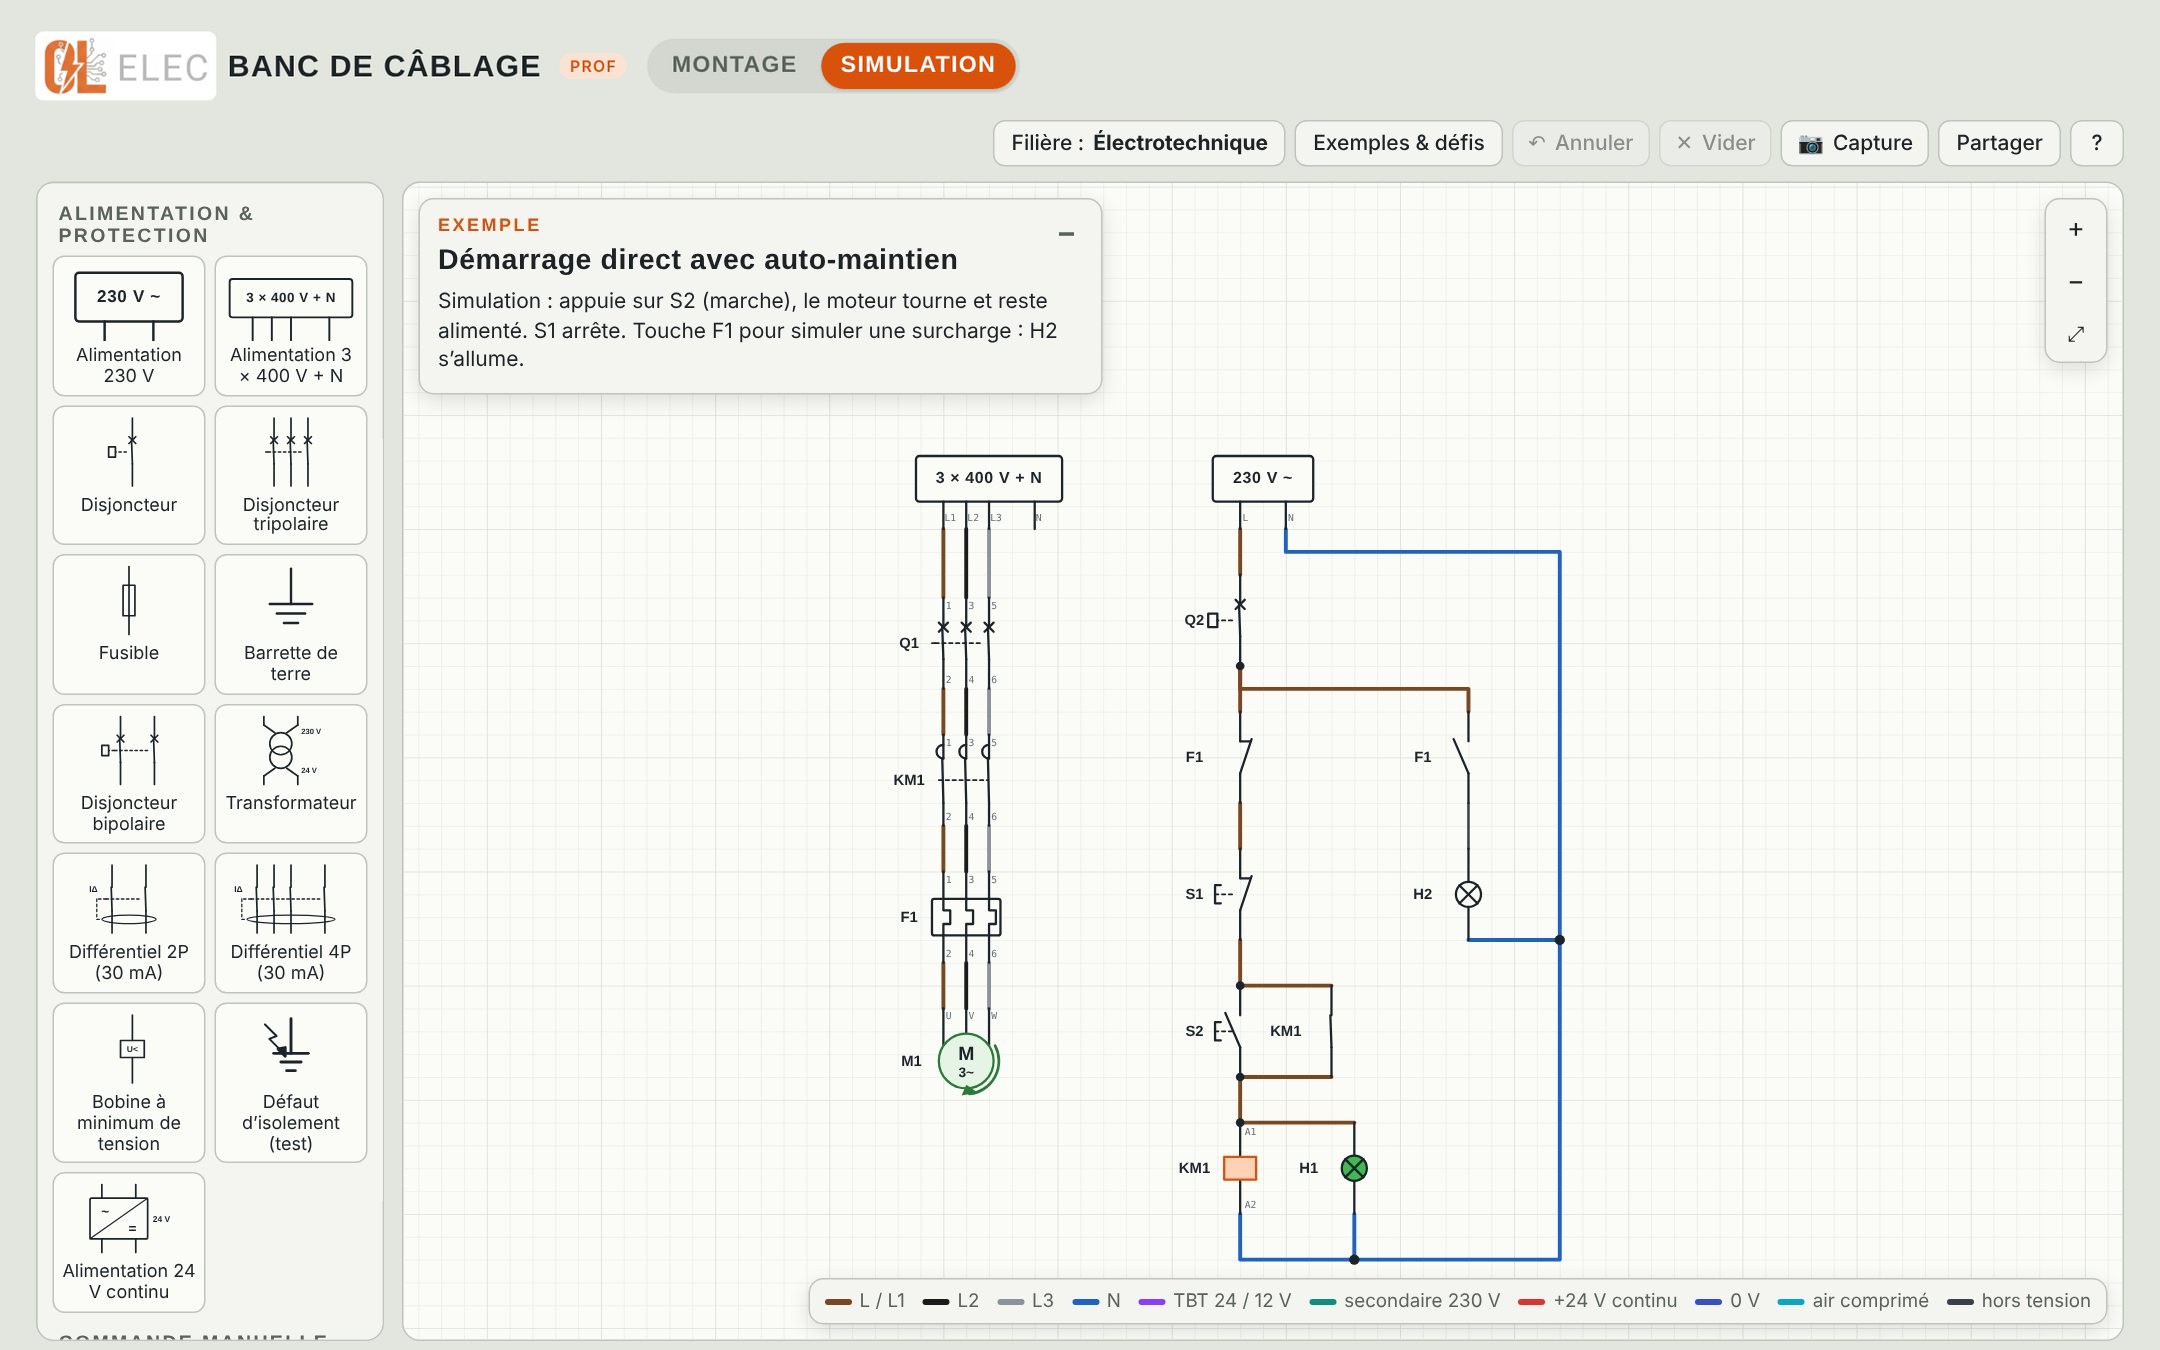Choose the Barrette de terre component
This screenshot has height=1350, width=2160.
coord(291,625)
